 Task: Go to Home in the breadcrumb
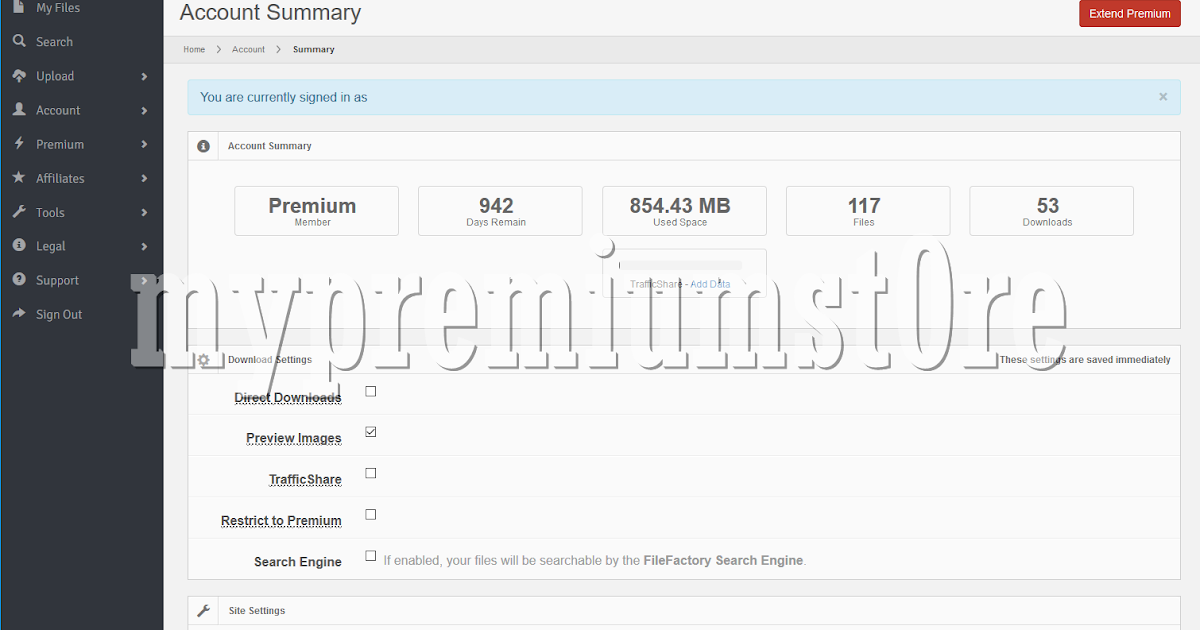pyautogui.click(x=194, y=48)
